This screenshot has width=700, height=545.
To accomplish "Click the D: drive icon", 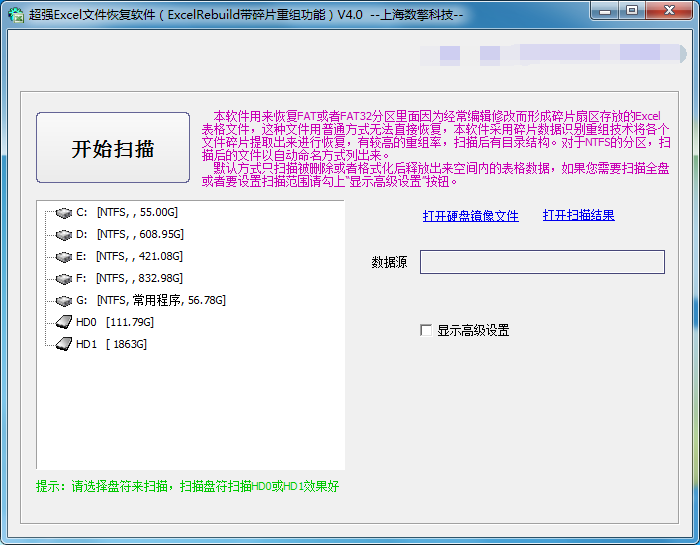I will pos(64,235).
